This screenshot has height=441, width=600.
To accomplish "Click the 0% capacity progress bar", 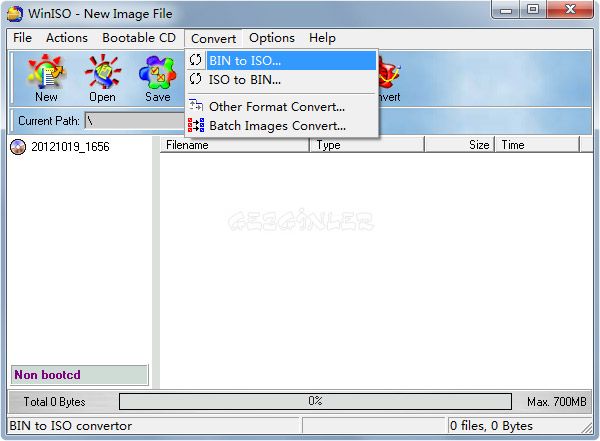I will [315, 401].
